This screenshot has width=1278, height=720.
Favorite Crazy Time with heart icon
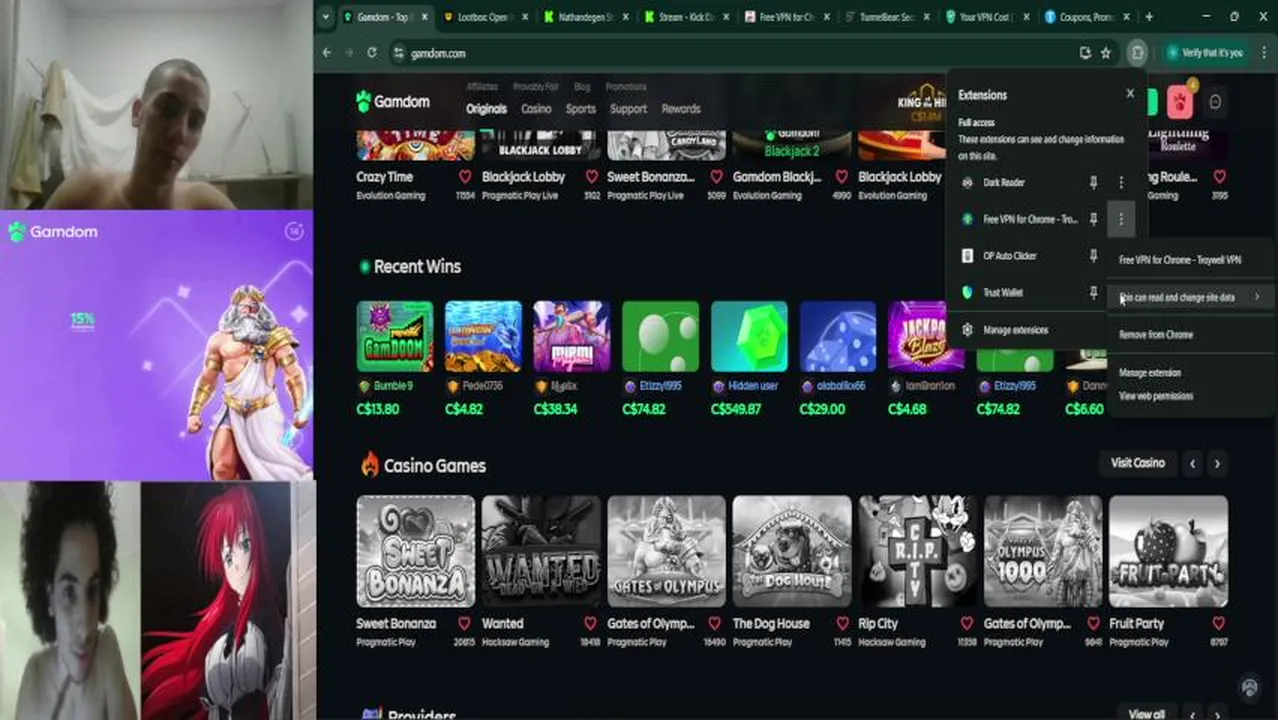465,176
